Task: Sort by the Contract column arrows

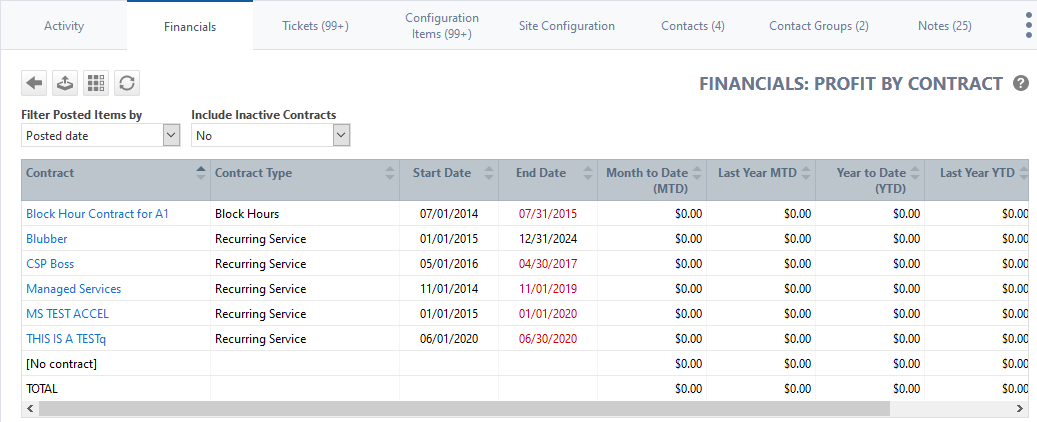Action: coord(201,173)
